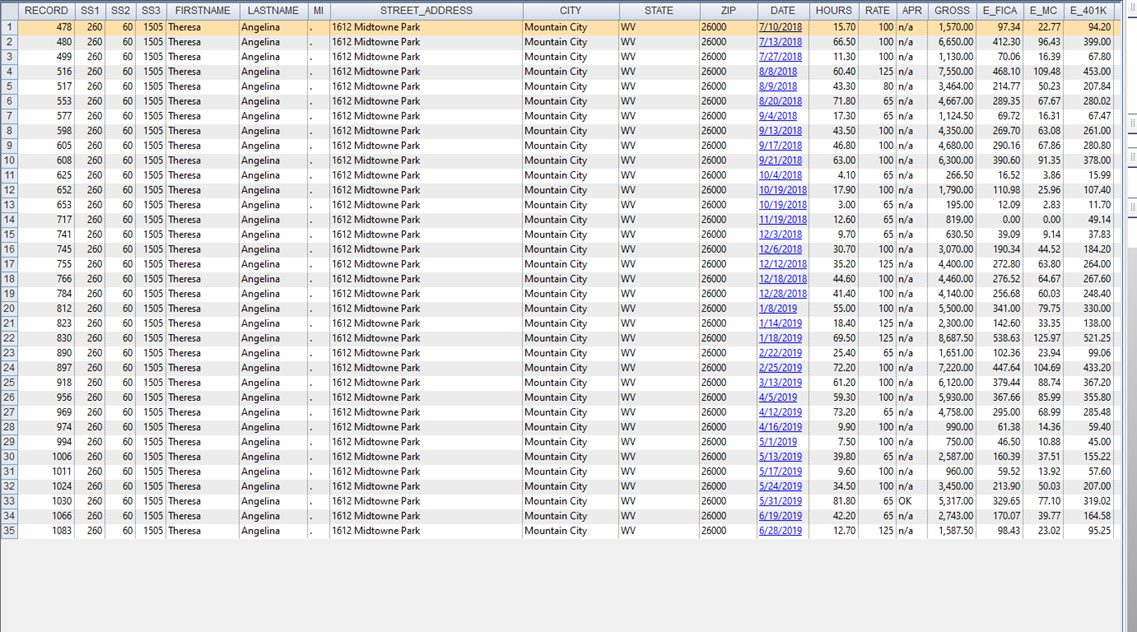Click the E_FICA column header
1137x632 pixels.
point(1000,10)
